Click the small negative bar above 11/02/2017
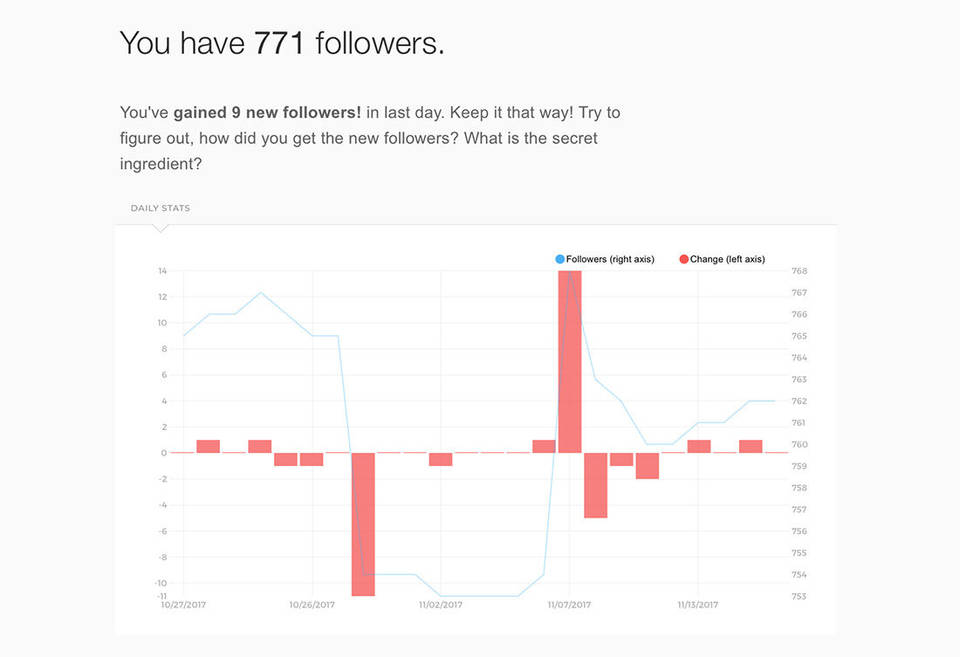The height and width of the screenshot is (657, 960). pyautogui.click(x=441, y=459)
